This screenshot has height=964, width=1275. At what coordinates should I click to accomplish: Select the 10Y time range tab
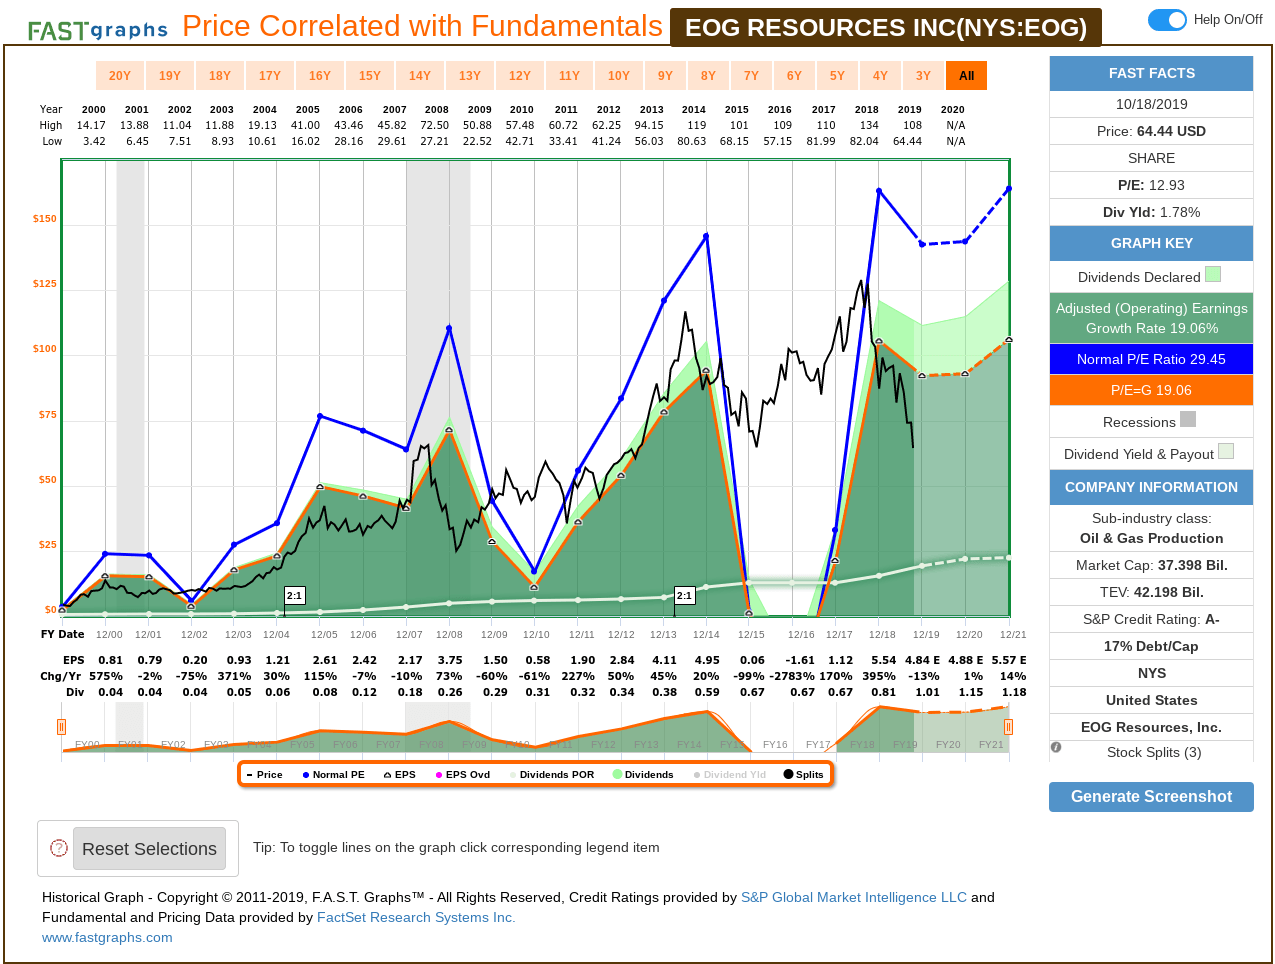pos(619,76)
